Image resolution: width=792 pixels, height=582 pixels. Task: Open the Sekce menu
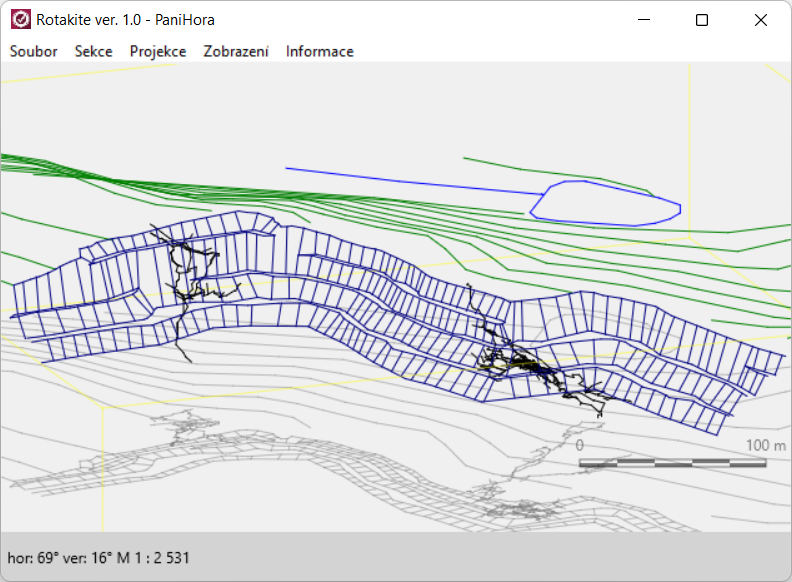(x=93, y=52)
